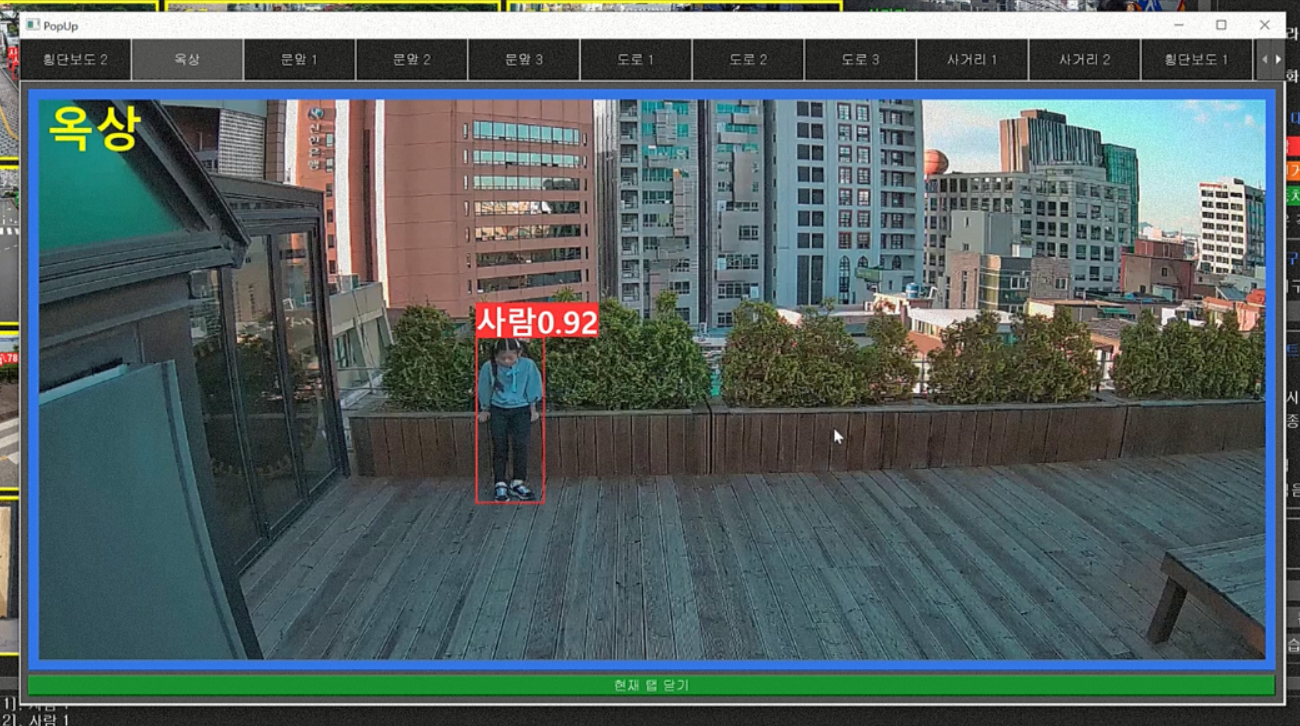The height and width of the screenshot is (726, 1300).
Task: Select the 사람 0.92 detection label
Action: coord(537,321)
